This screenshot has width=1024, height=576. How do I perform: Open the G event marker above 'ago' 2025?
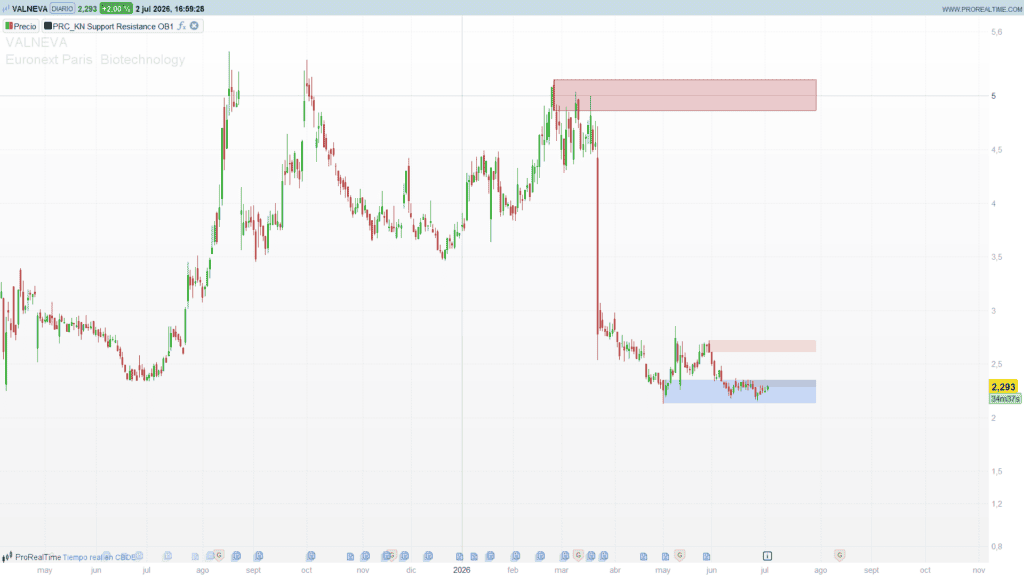[x=219, y=555]
